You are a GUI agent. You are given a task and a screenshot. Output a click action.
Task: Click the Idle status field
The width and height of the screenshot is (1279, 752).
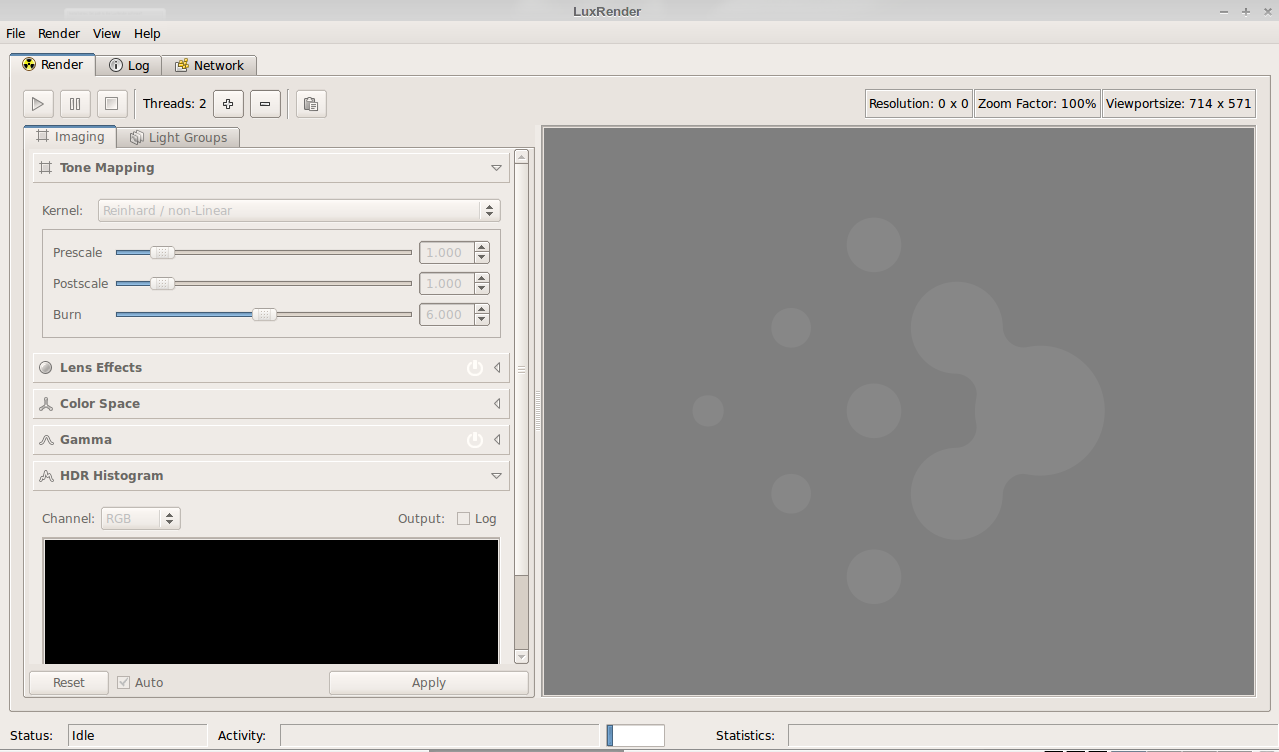(x=137, y=736)
